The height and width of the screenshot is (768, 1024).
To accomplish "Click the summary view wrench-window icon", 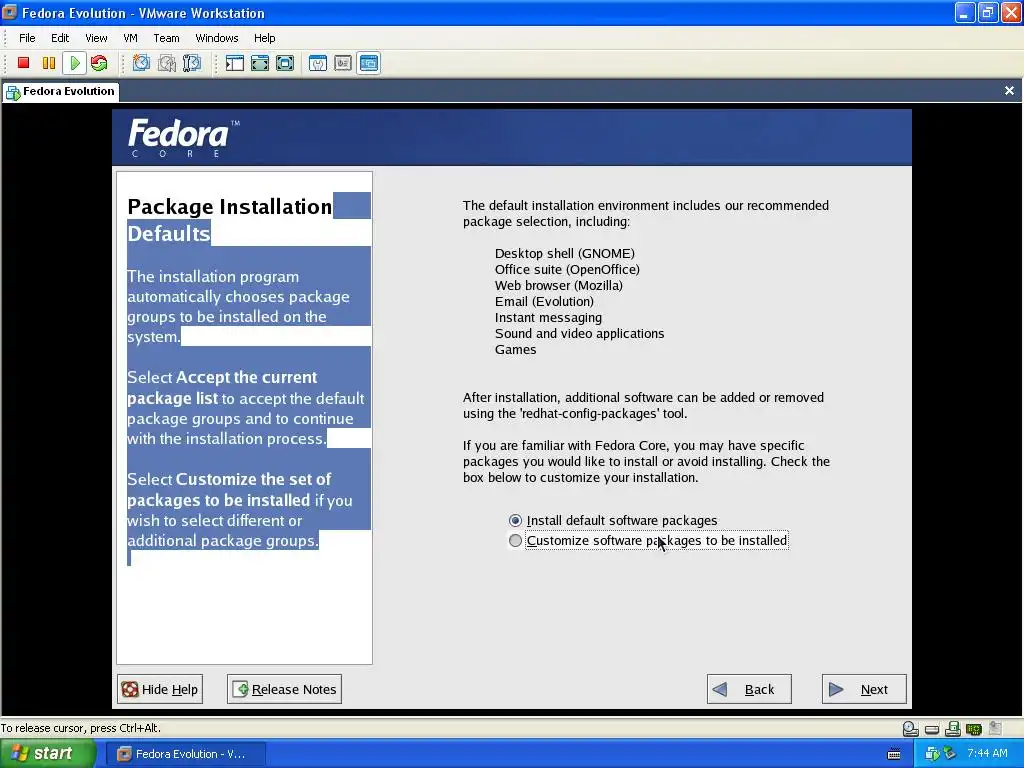I will pos(318,63).
